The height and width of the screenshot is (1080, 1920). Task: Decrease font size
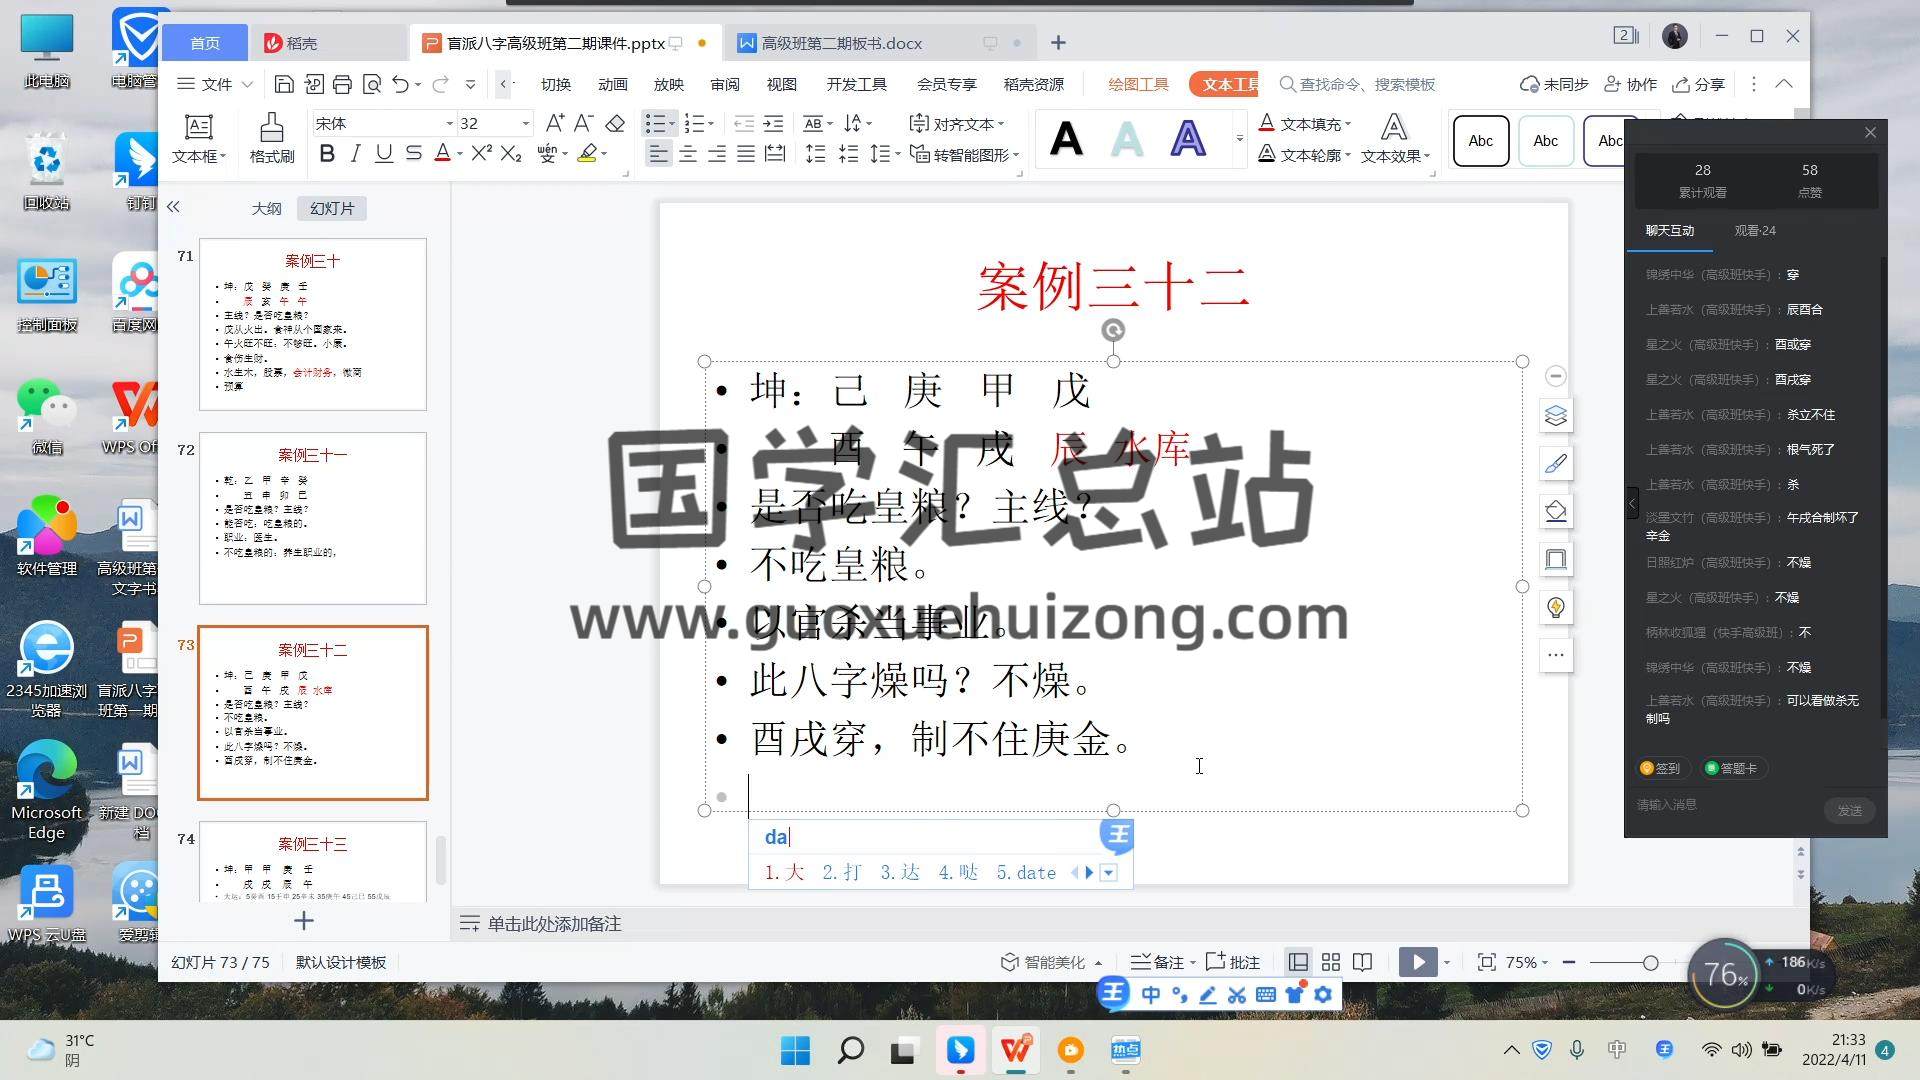pos(584,123)
